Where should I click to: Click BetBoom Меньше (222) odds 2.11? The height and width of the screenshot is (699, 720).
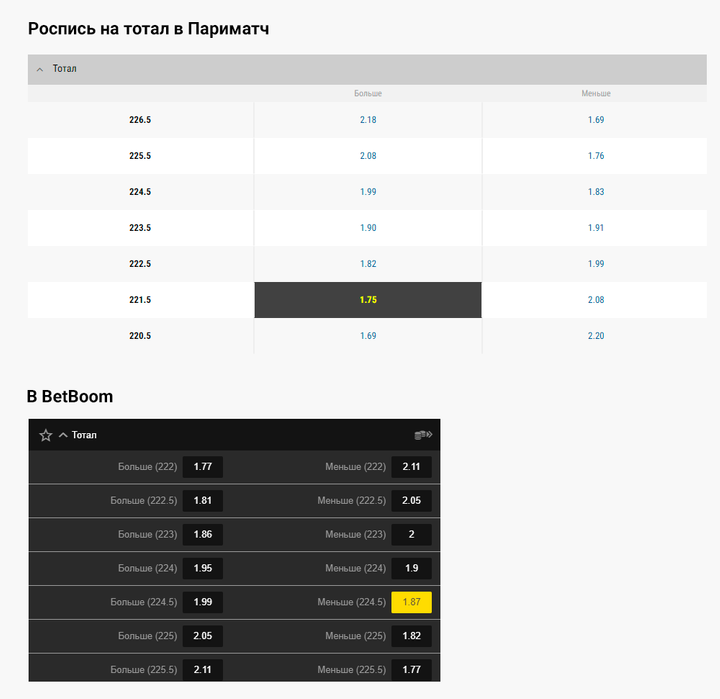point(411,467)
